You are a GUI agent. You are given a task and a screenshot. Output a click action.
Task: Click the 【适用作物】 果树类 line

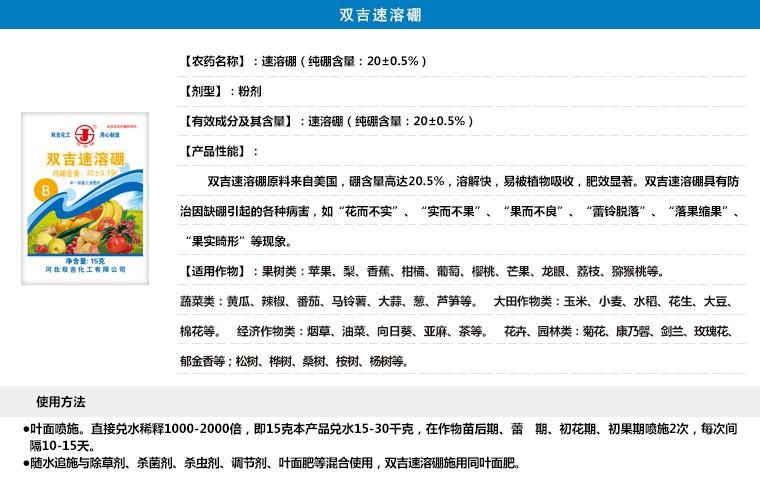(x=423, y=271)
